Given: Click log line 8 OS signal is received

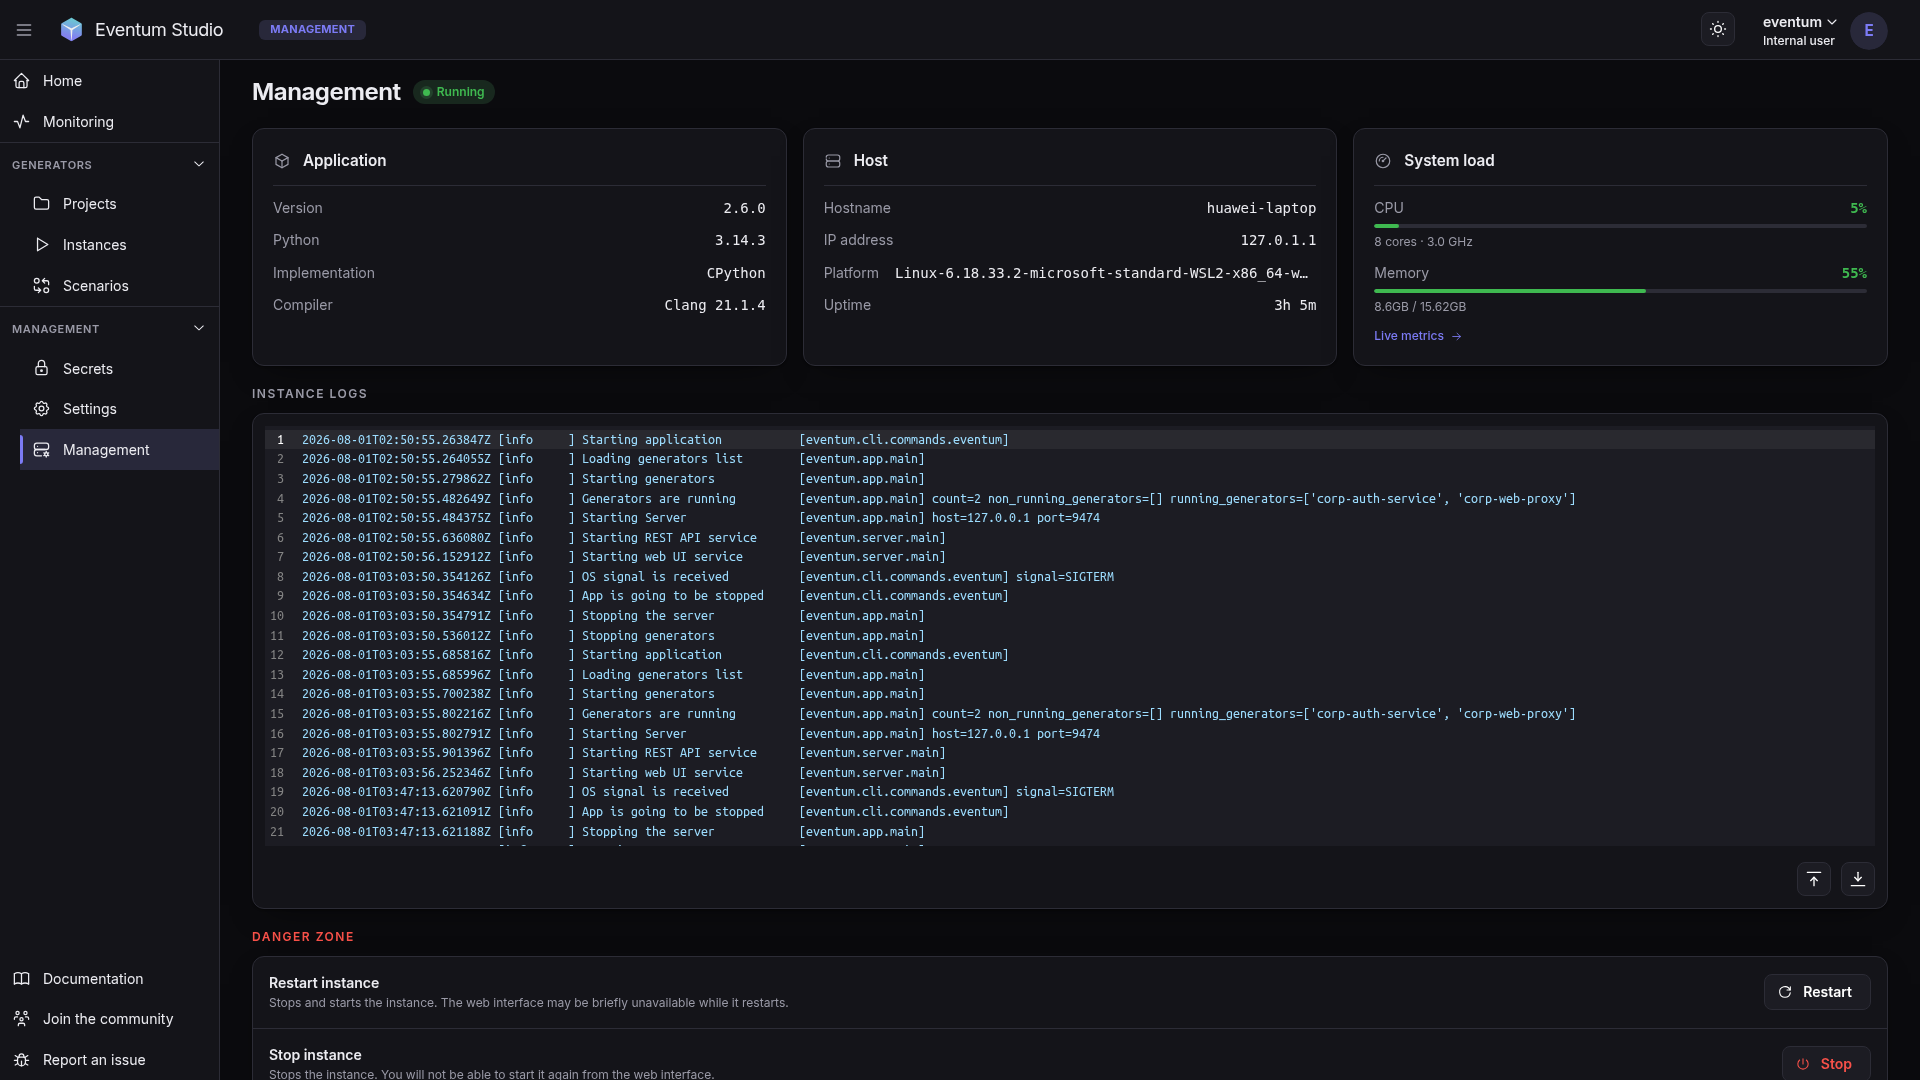Looking at the screenshot, I should tap(1070, 577).
